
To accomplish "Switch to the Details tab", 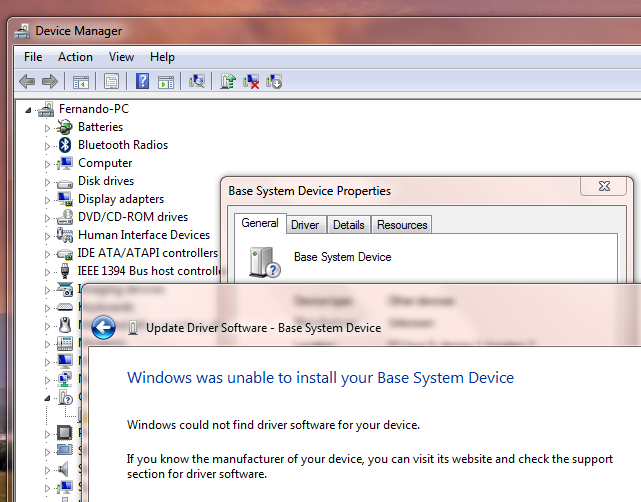I will [348, 225].
